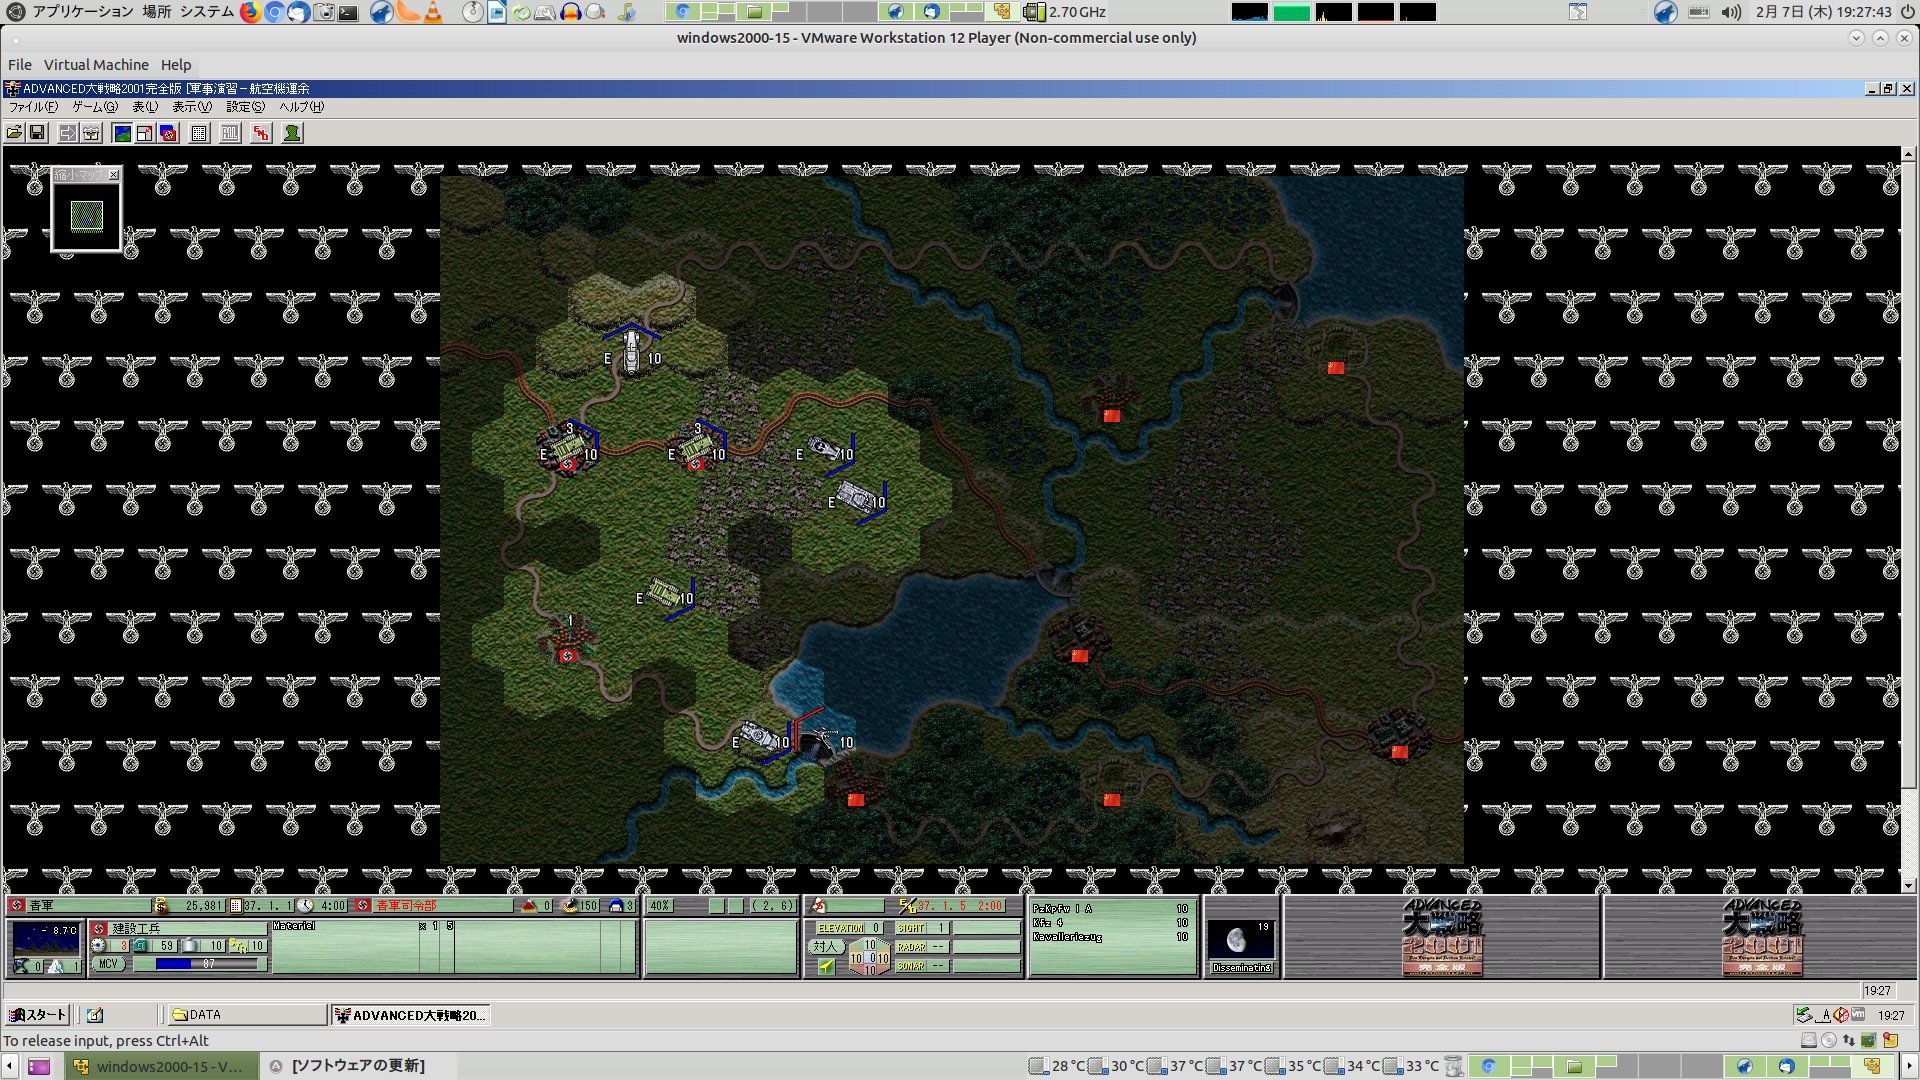Open the hex grid table toolbar icon

[x=199, y=133]
